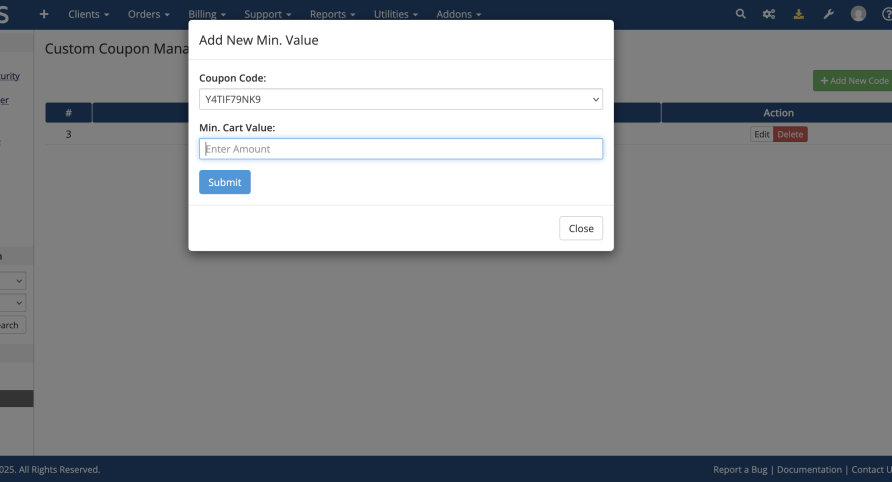Click the Min. Cart Value amount field
This screenshot has height=482, width=892.
400,149
